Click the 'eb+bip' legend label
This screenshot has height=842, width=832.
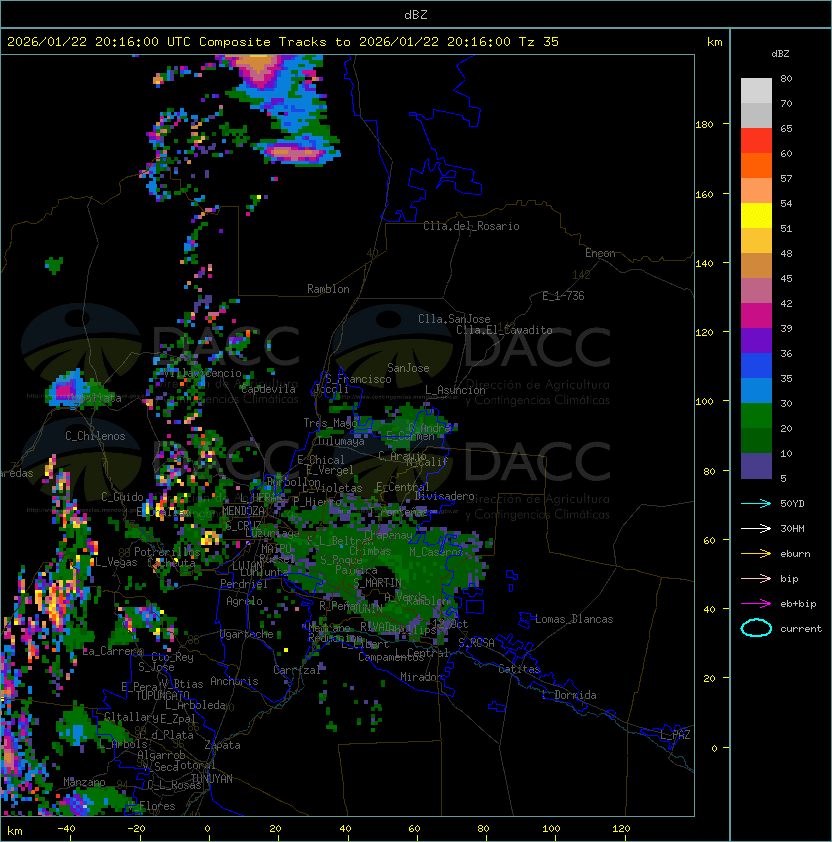(798, 604)
